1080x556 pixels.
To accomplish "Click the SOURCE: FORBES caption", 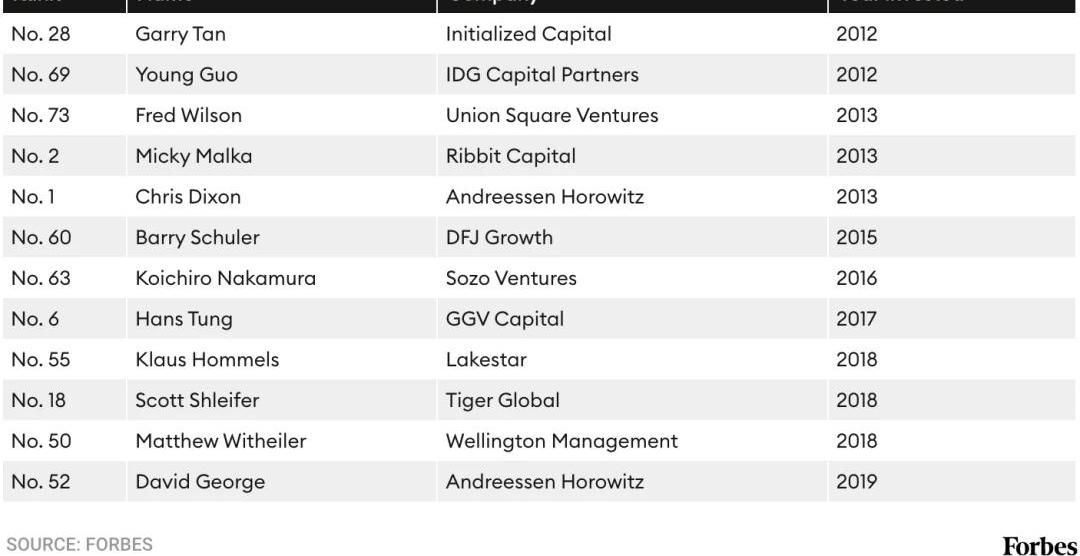I will 79,544.
